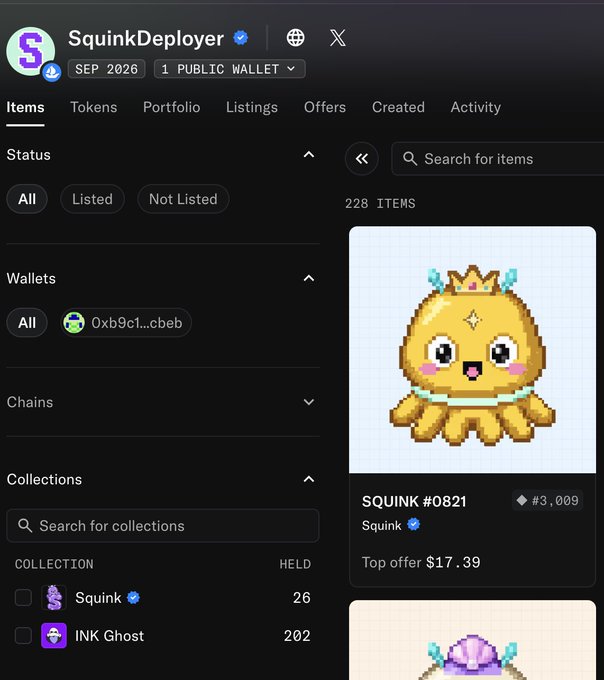The height and width of the screenshot is (680, 604).
Task: Switch to the Portfolio tab
Action: coord(172,107)
